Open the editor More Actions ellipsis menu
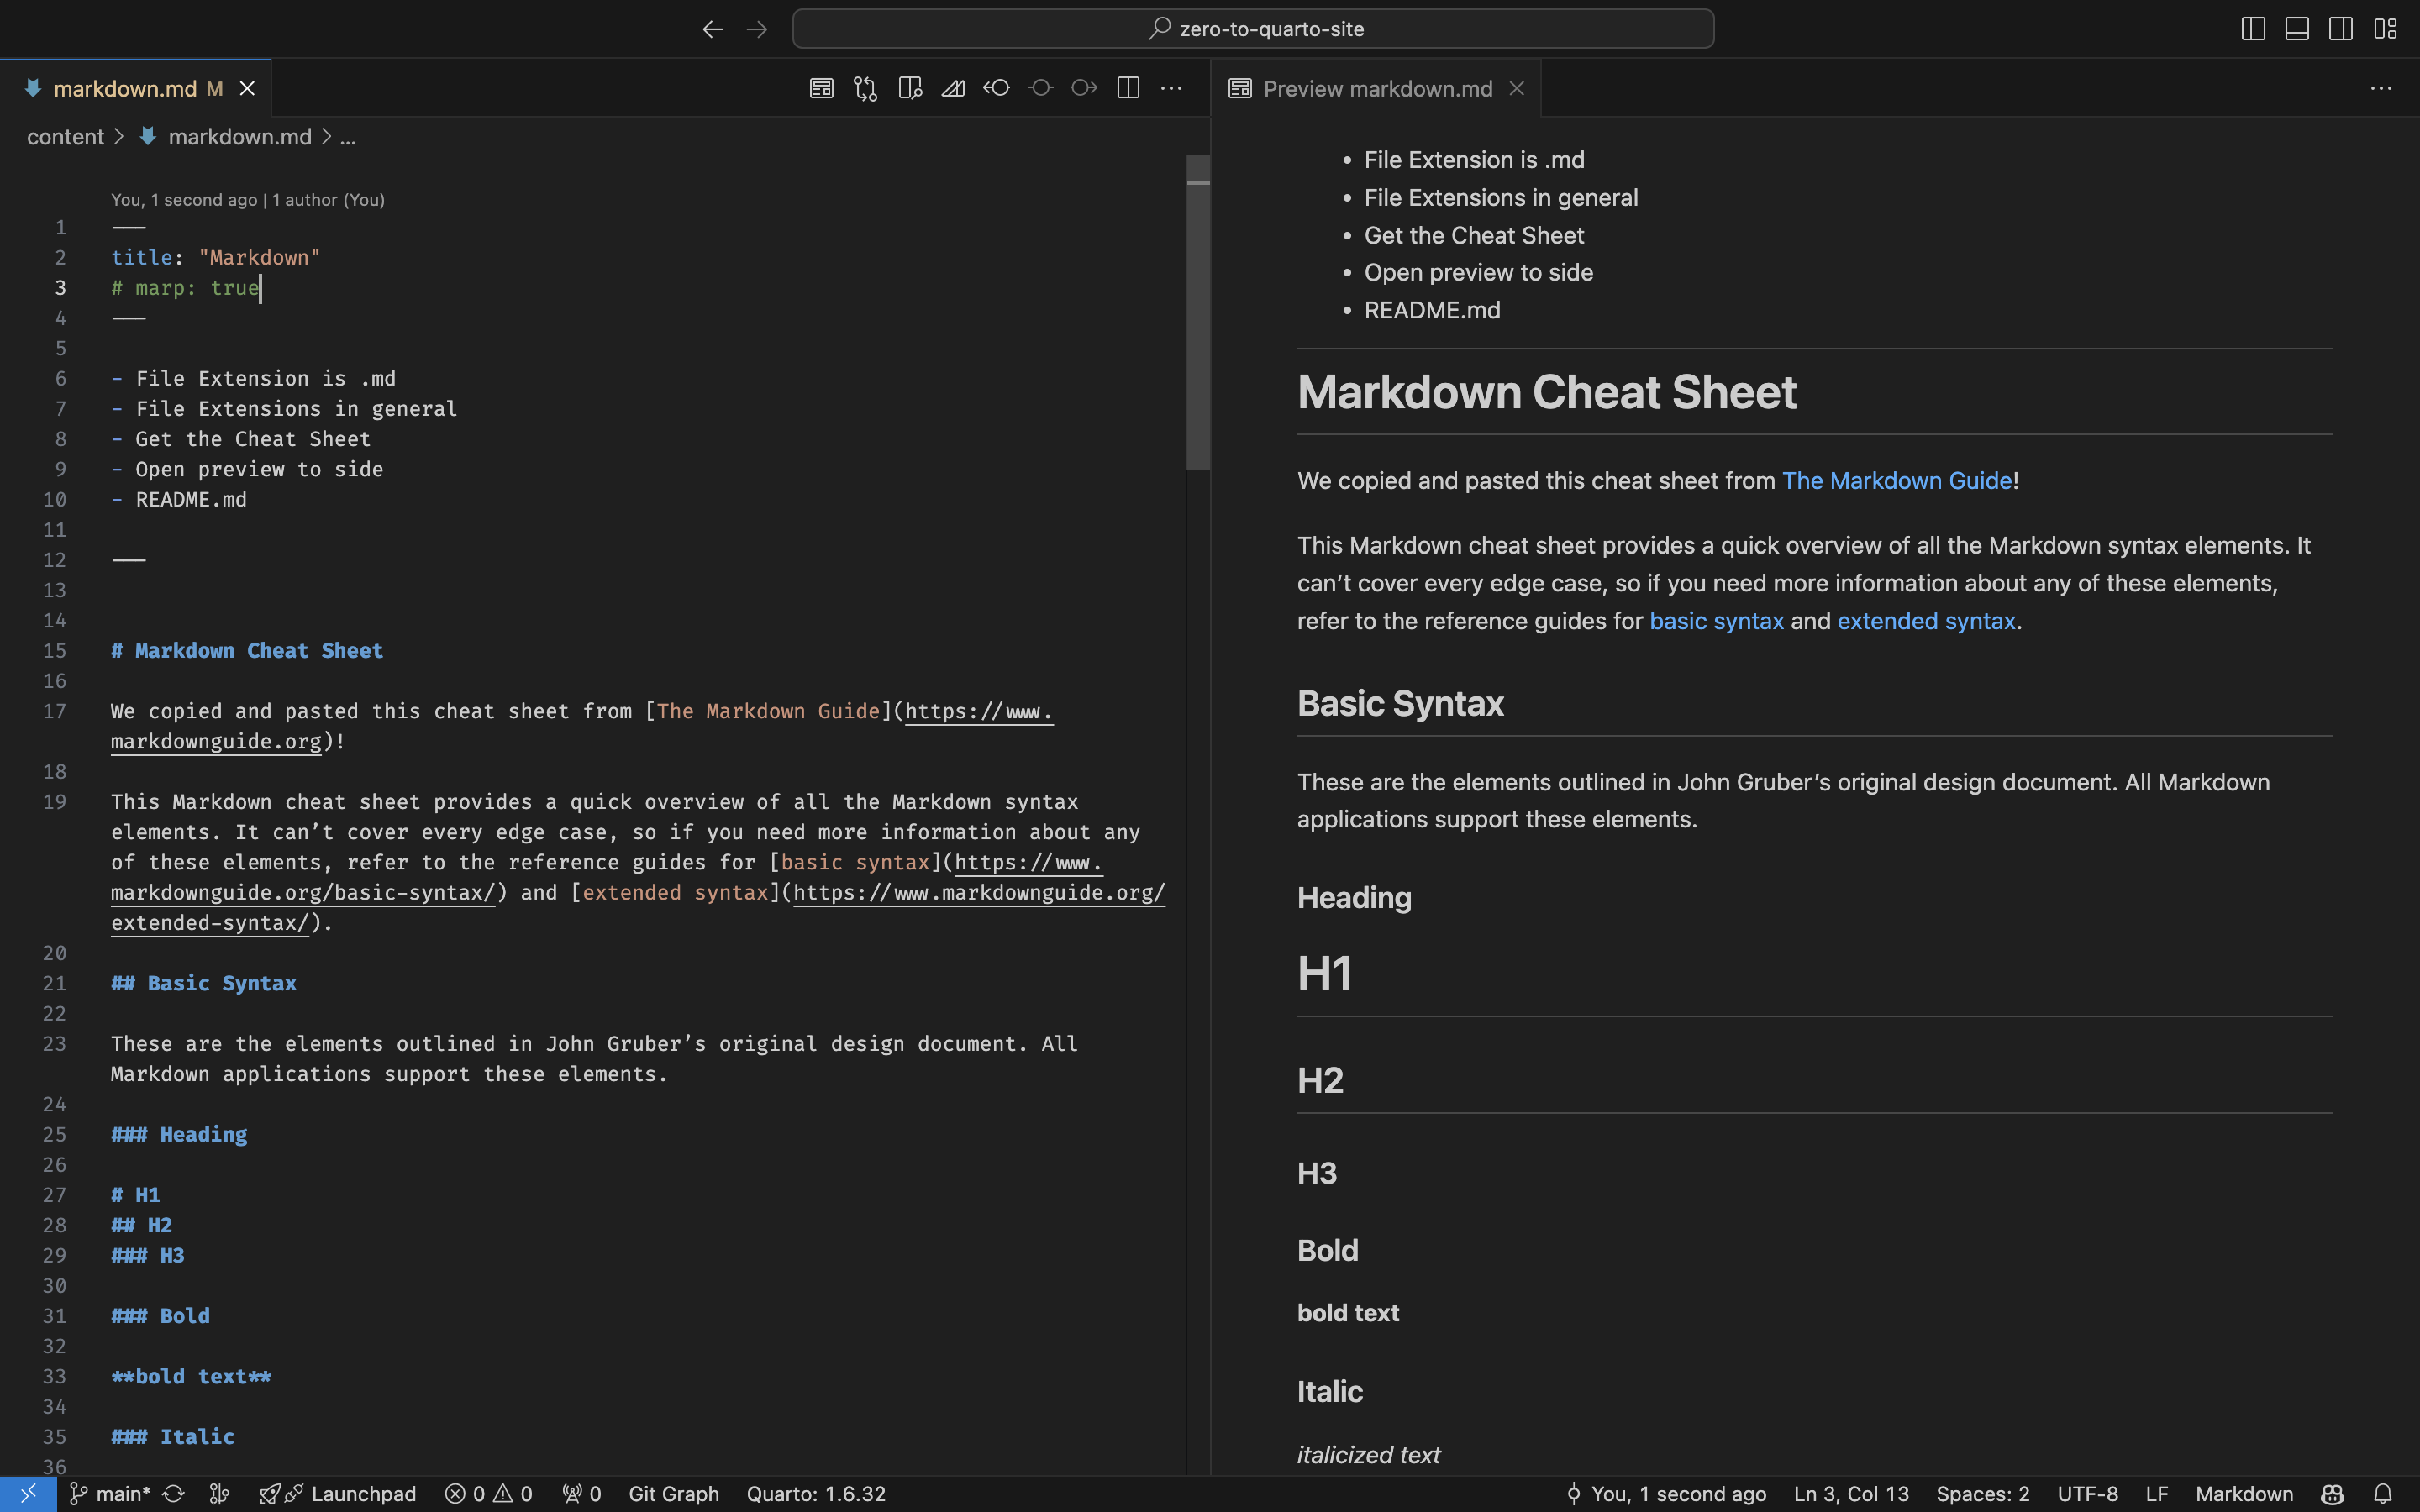Screen dimensions: 2420x1512 coord(1171,88)
